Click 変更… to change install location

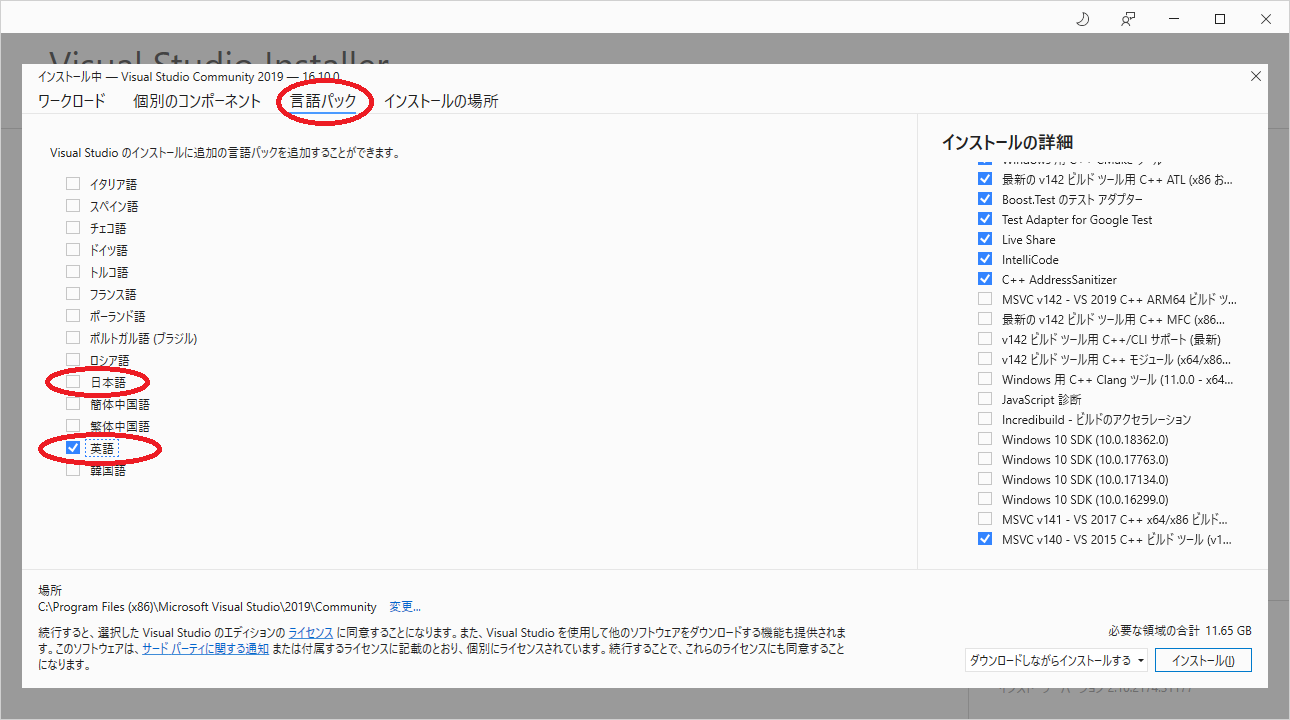pos(404,605)
